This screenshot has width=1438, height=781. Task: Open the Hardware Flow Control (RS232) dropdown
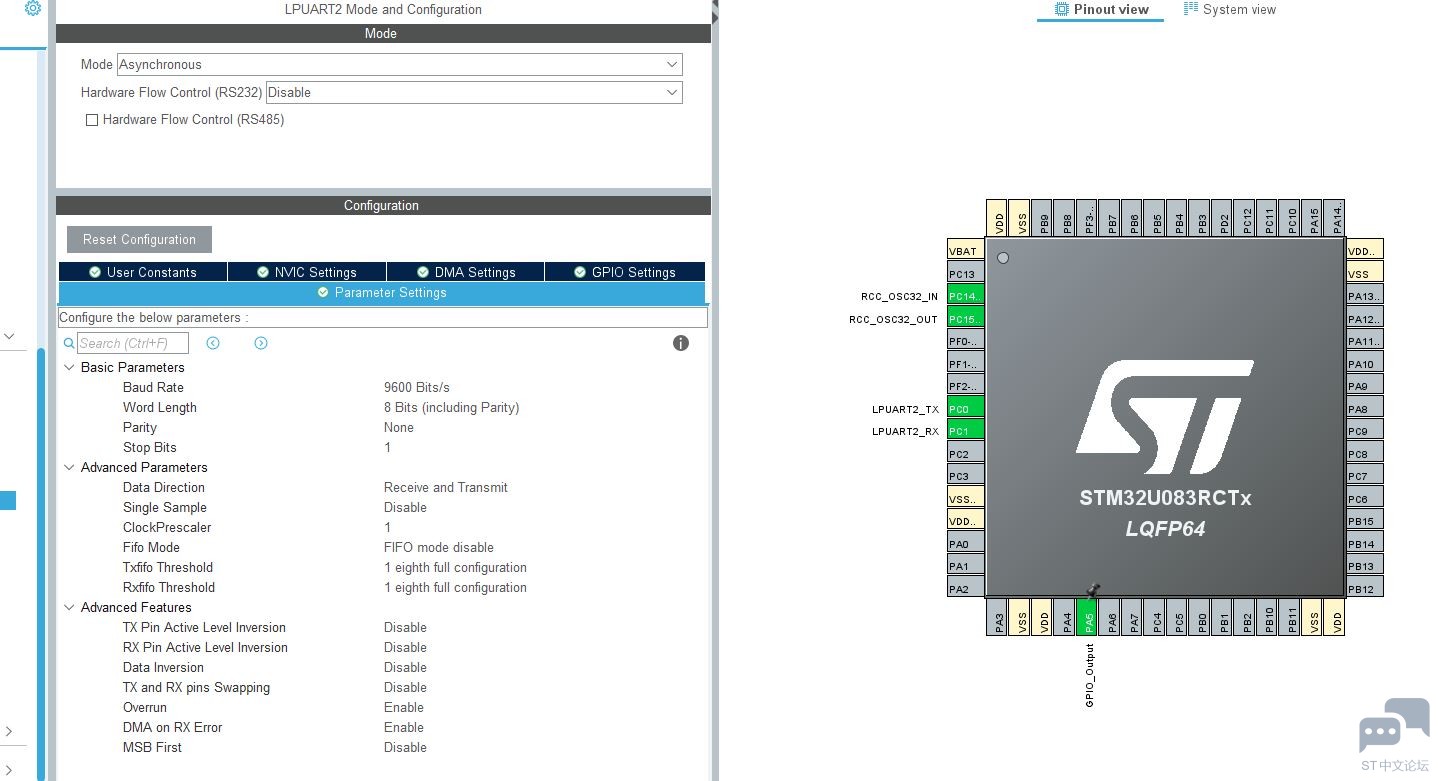pos(474,92)
